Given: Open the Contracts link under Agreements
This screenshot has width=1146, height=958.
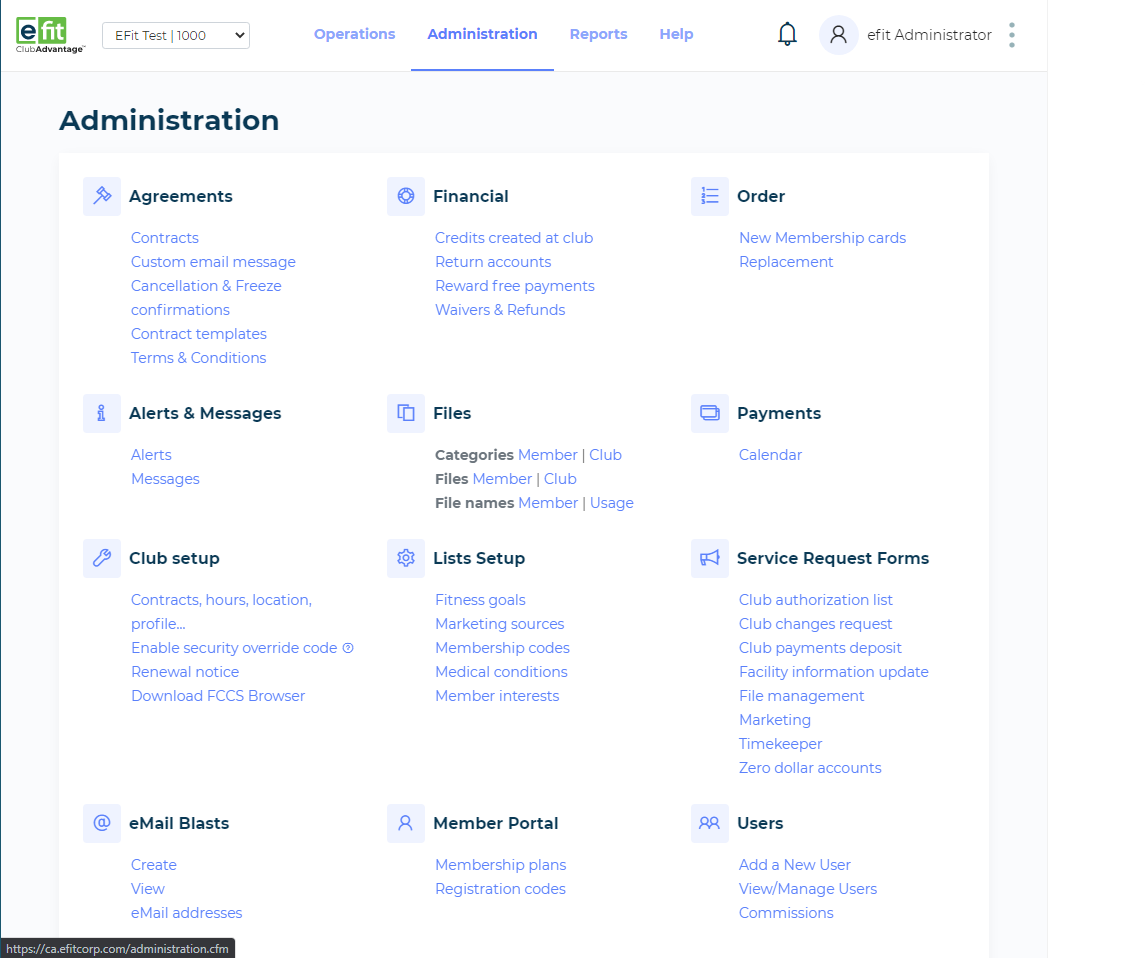Looking at the screenshot, I should click(164, 238).
